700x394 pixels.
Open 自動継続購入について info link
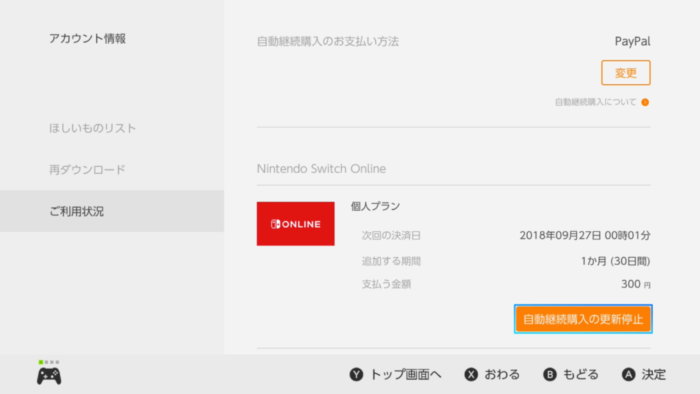pyautogui.click(x=596, y=102)
